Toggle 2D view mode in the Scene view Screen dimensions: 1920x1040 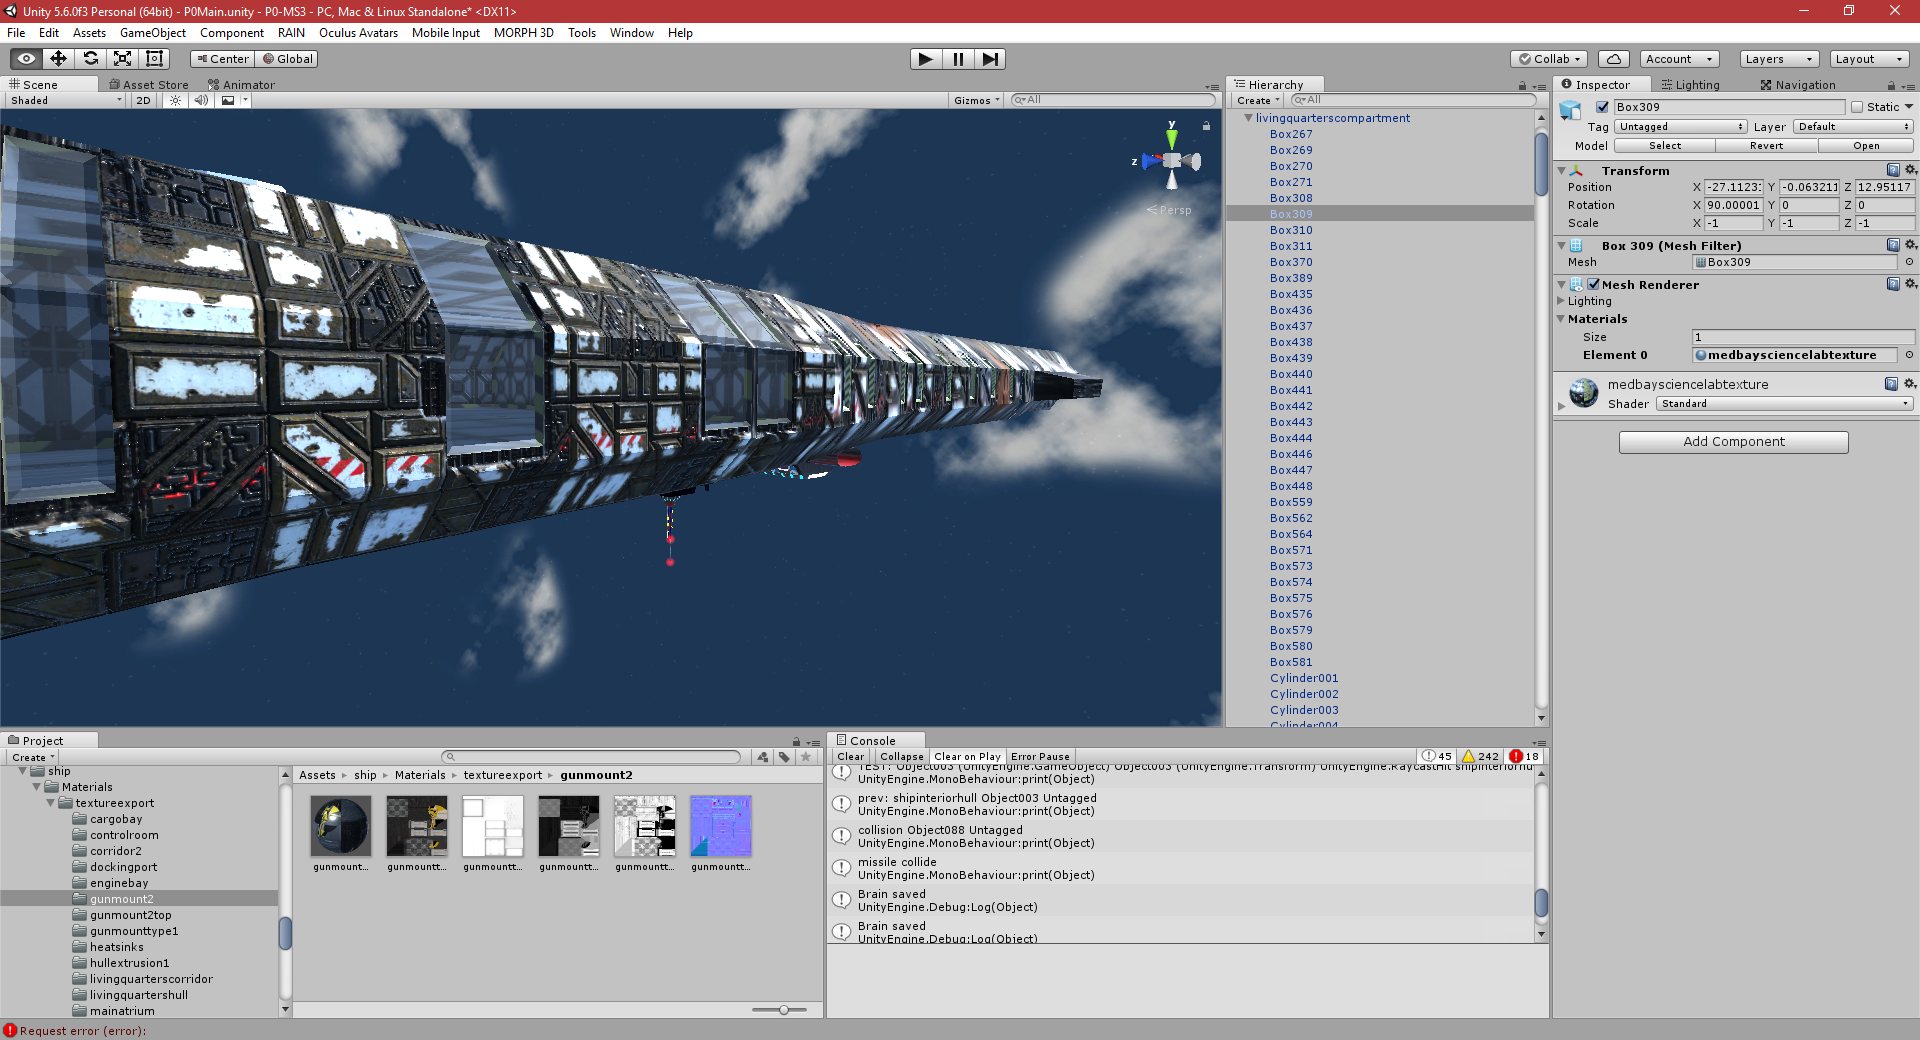point(143,100)
